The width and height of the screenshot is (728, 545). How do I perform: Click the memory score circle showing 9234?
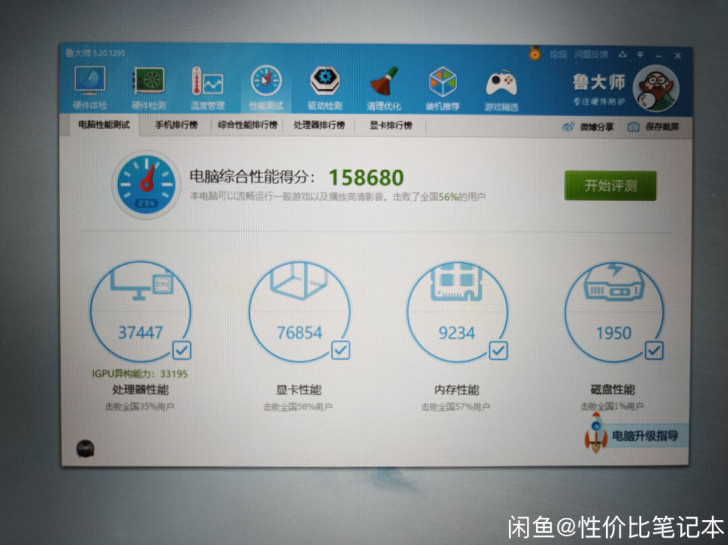point(457,311)
